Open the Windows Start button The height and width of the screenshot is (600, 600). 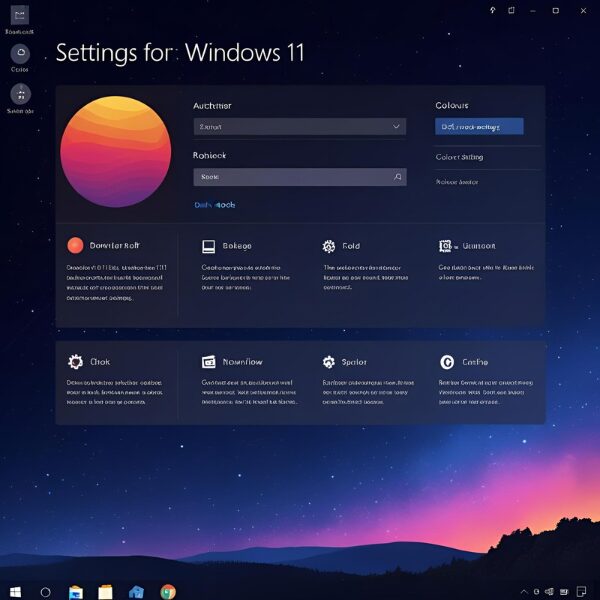pos(15,592)
